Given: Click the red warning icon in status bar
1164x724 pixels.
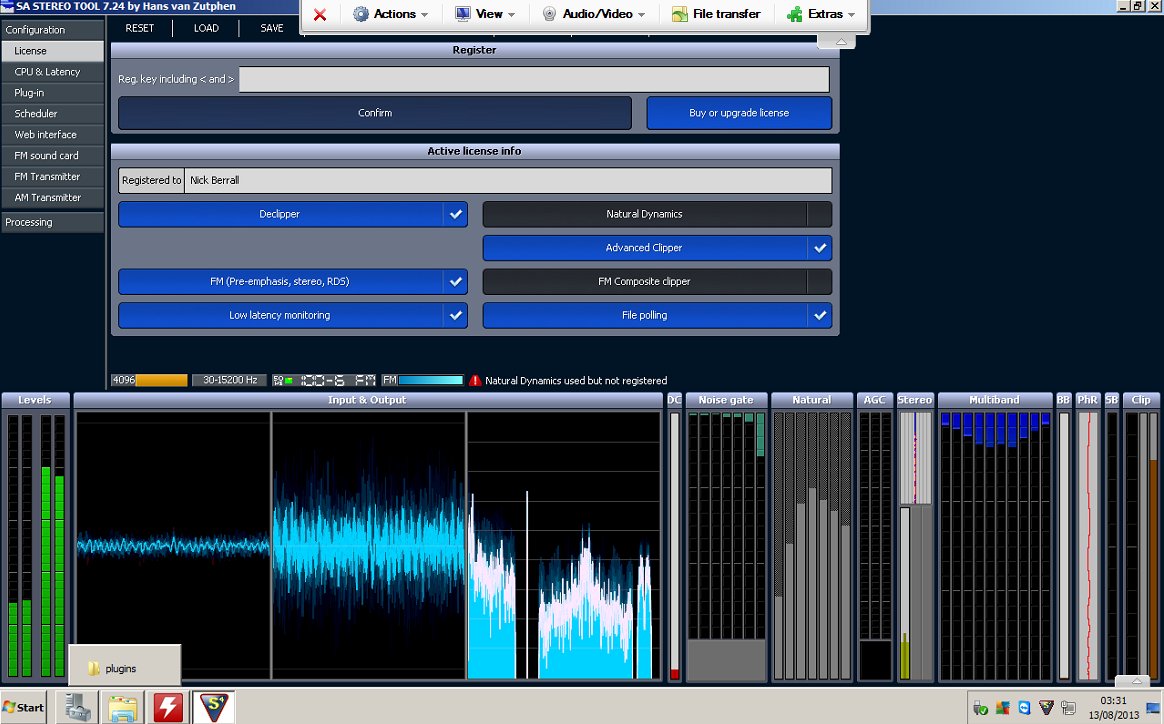Looking at the screenshot, I should (475, 380).
